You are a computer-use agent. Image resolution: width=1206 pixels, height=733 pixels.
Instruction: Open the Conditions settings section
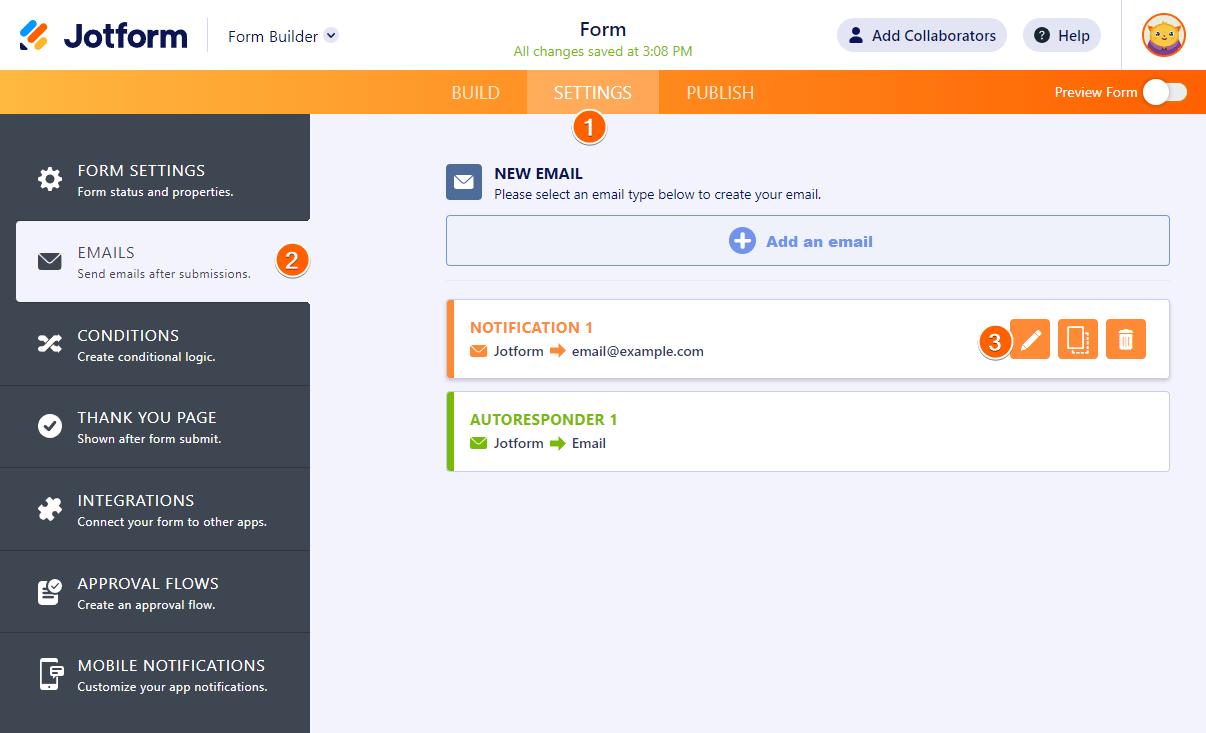click(x=155, y=344)
